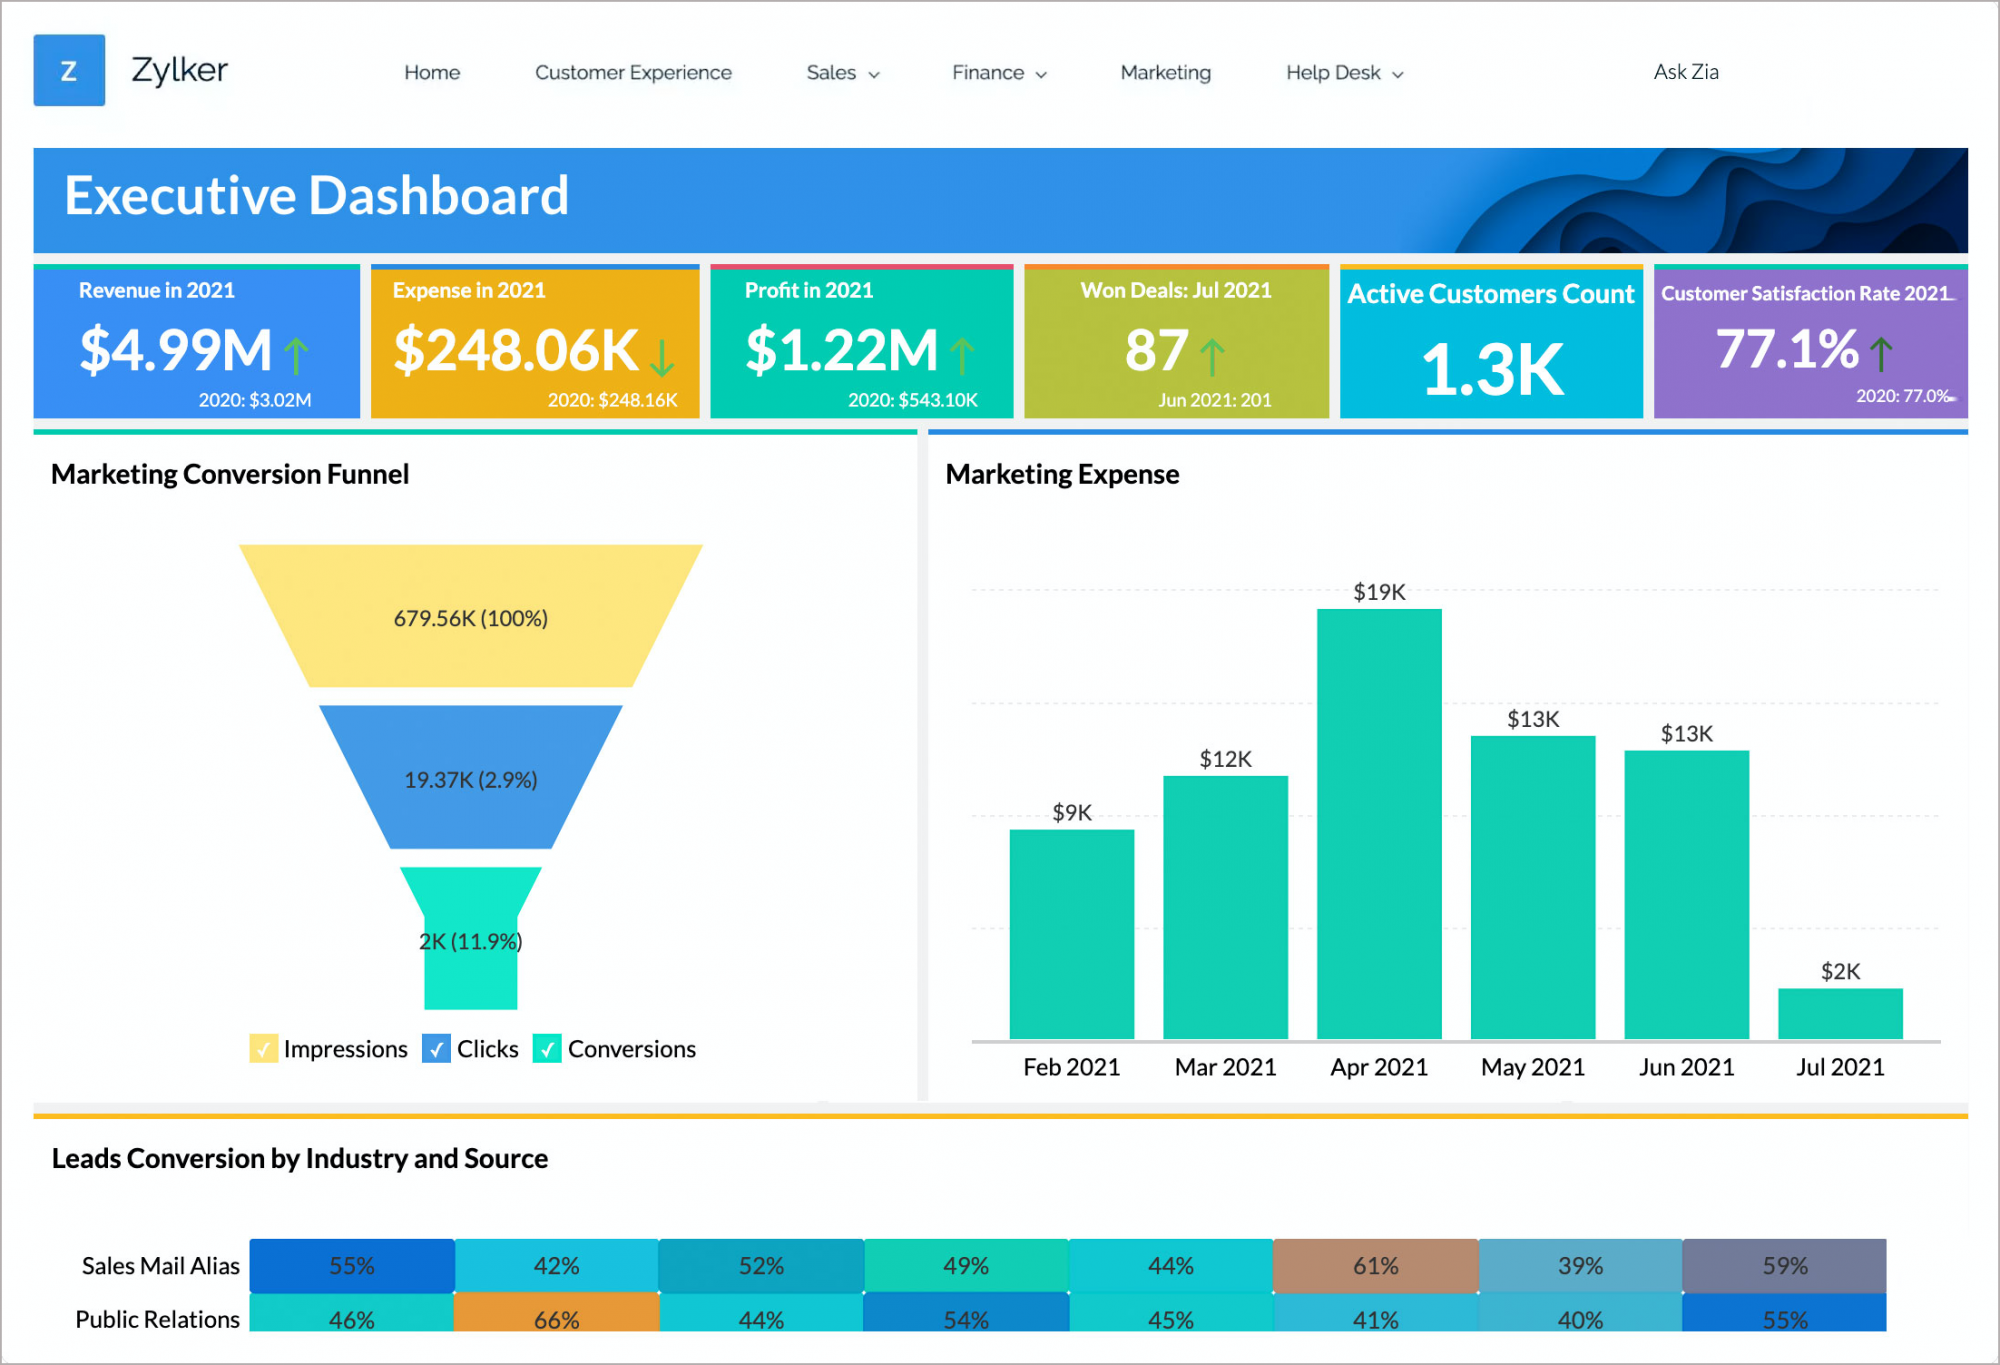The image size is (2000, 1365).
Task: Toggle Clicks in the funnel legend
Action: (487, 1049)
